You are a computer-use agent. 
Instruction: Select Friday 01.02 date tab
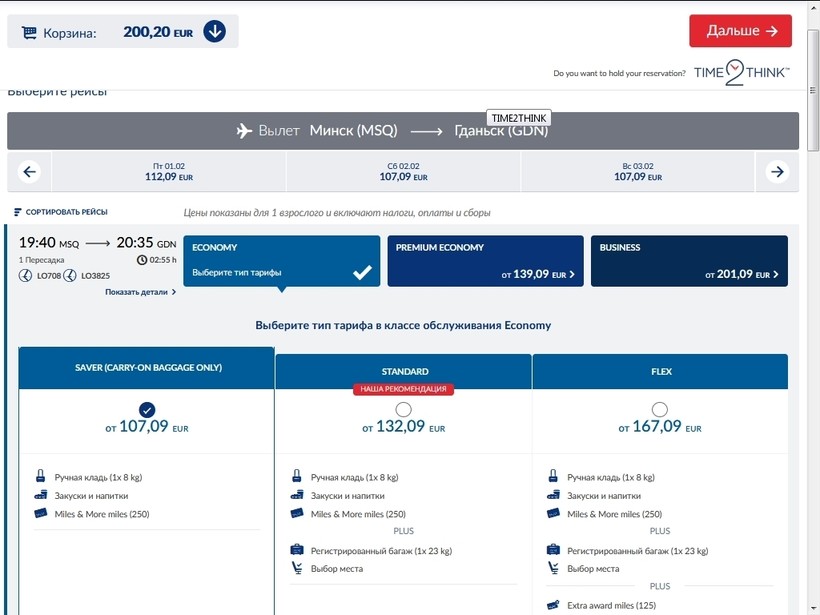click(168, 172)
